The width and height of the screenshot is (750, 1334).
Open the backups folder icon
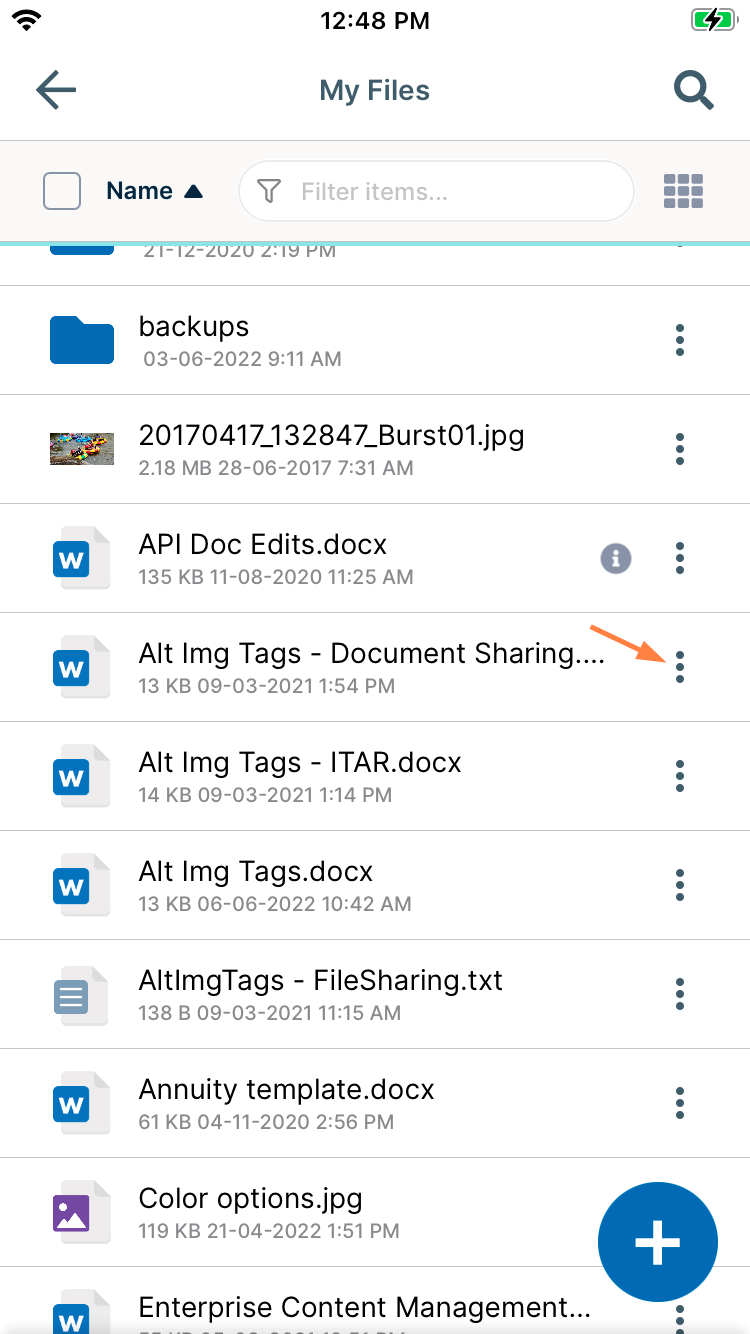click(x=81, y=340)
